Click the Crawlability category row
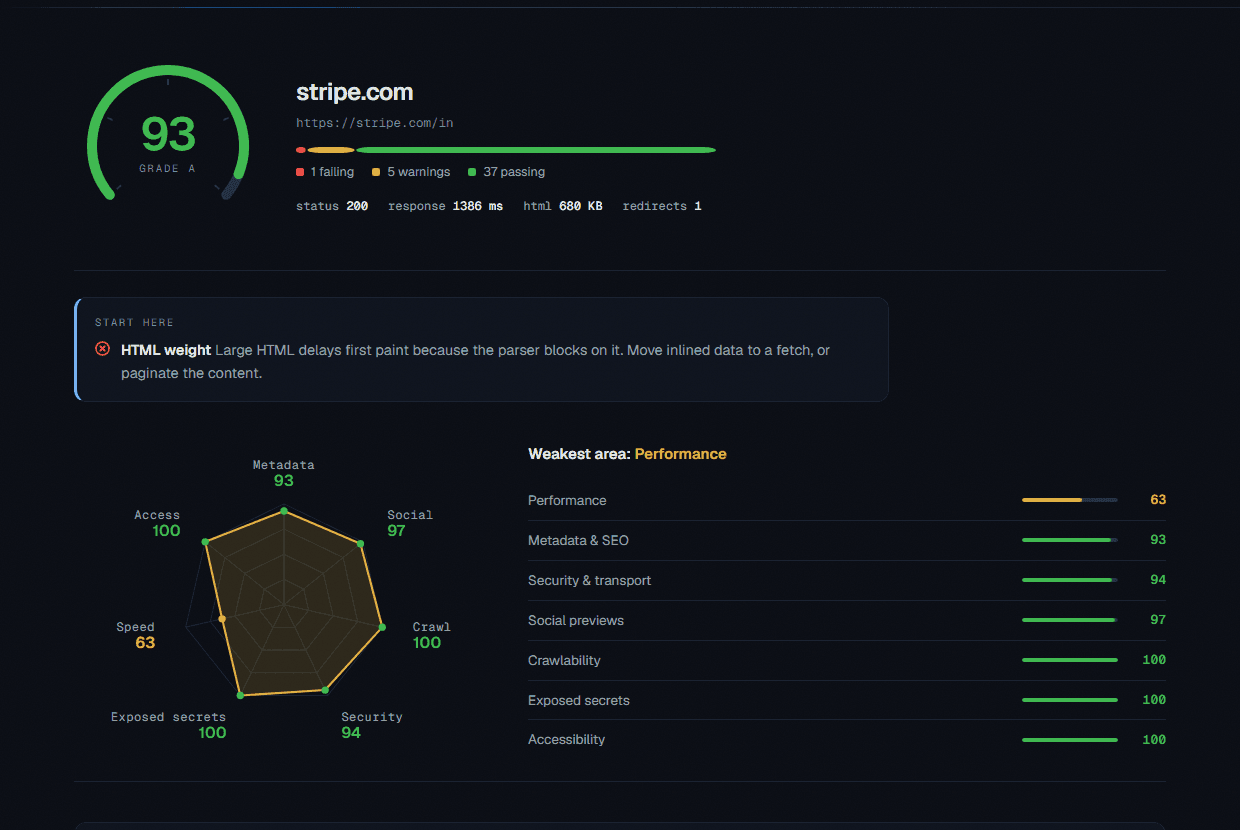1240x830 pixels. 847,660
